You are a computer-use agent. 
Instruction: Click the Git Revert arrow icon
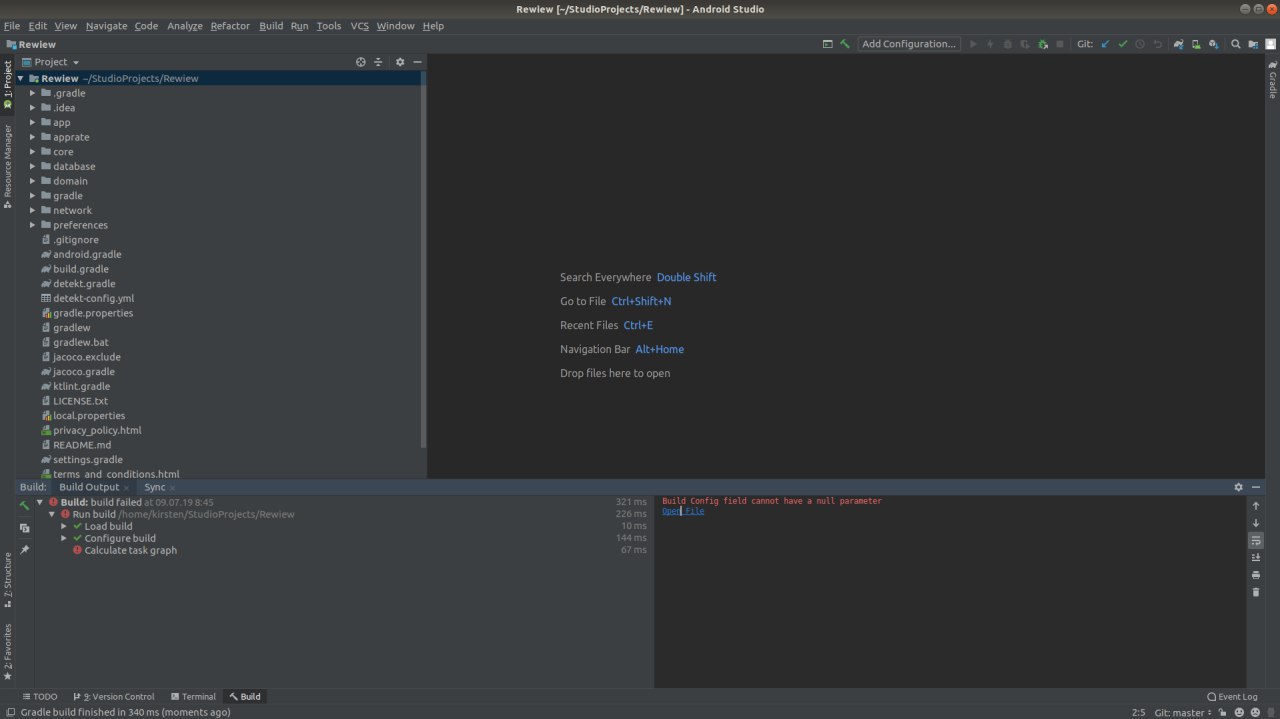point(1158,44)
